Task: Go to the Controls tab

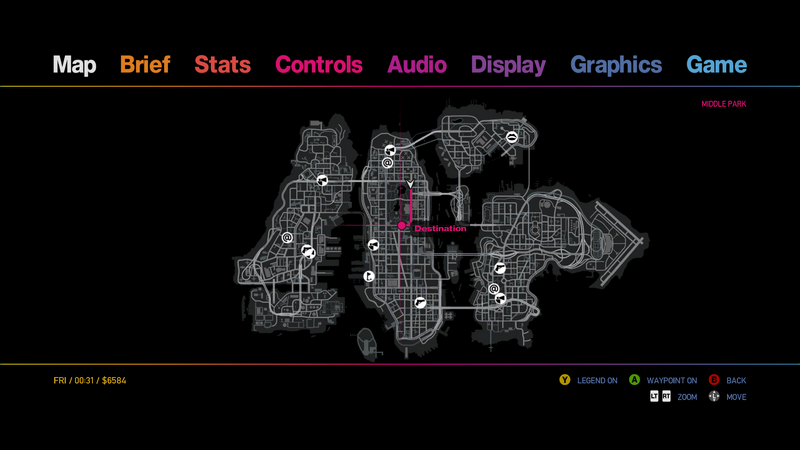Action: [319, 65]
